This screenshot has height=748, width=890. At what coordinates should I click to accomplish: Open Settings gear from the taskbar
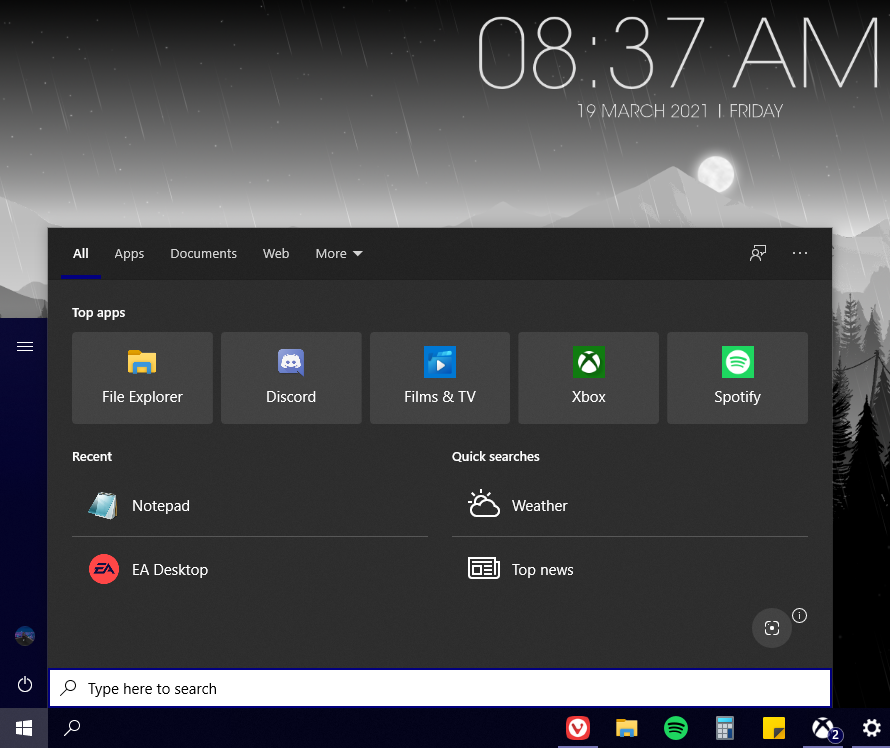(871, 728)
